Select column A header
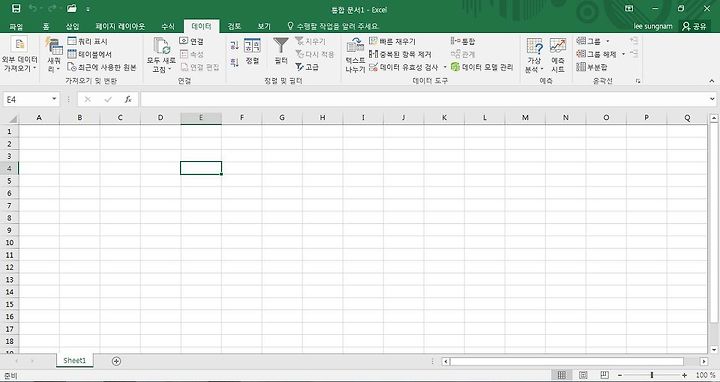 (x=39, y=118)
